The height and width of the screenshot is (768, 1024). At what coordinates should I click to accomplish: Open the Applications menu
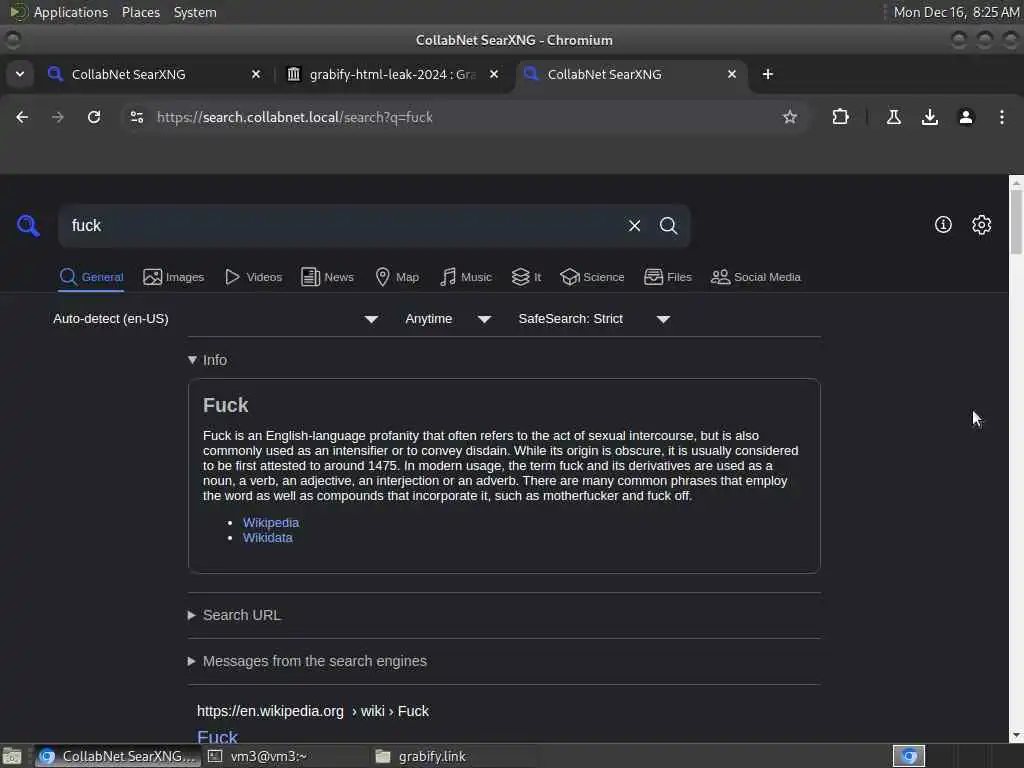[x=71, y=12]
